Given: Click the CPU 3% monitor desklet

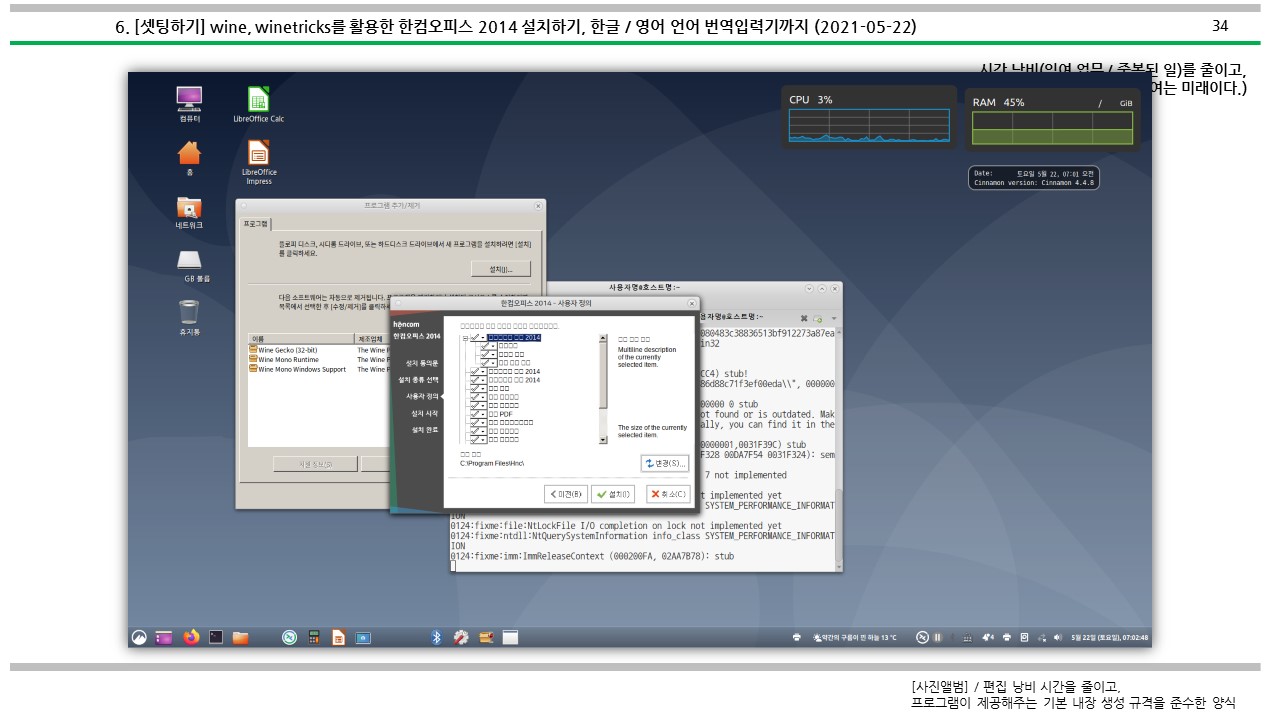Looking at the screenshot, I should [868, 117].
